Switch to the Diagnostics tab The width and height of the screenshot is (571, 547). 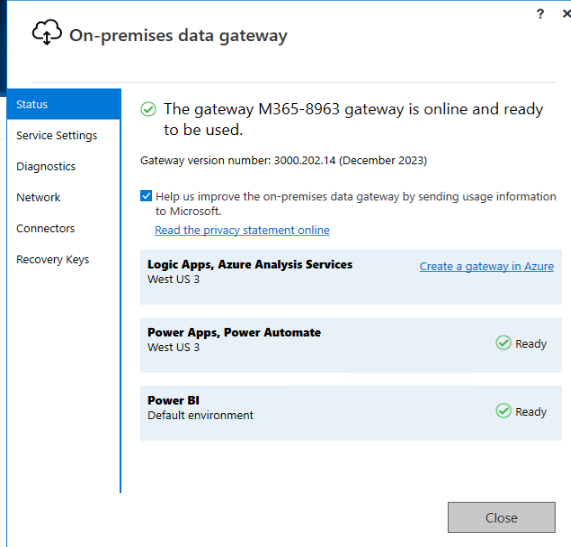click(x=64, y=166)
